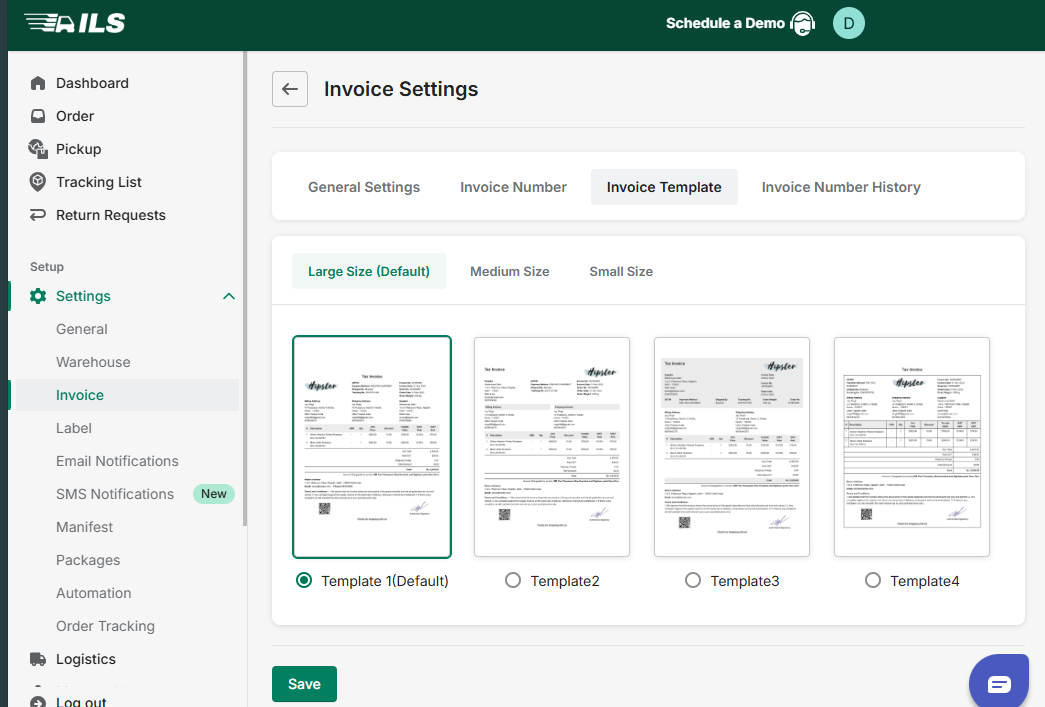Open the chat widget bubble
Image resolution: width=1045 pixels, height=707 pixels.
(999, 683)
